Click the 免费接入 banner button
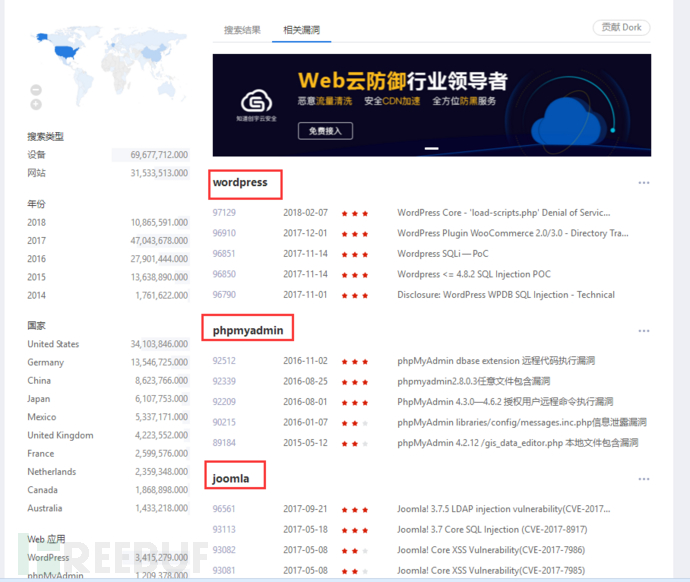 (325, 131)
